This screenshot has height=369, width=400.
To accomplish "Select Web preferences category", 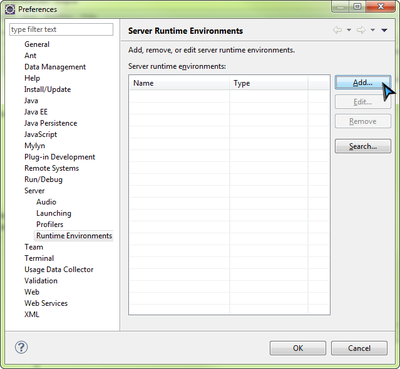I will click(32, 292).
